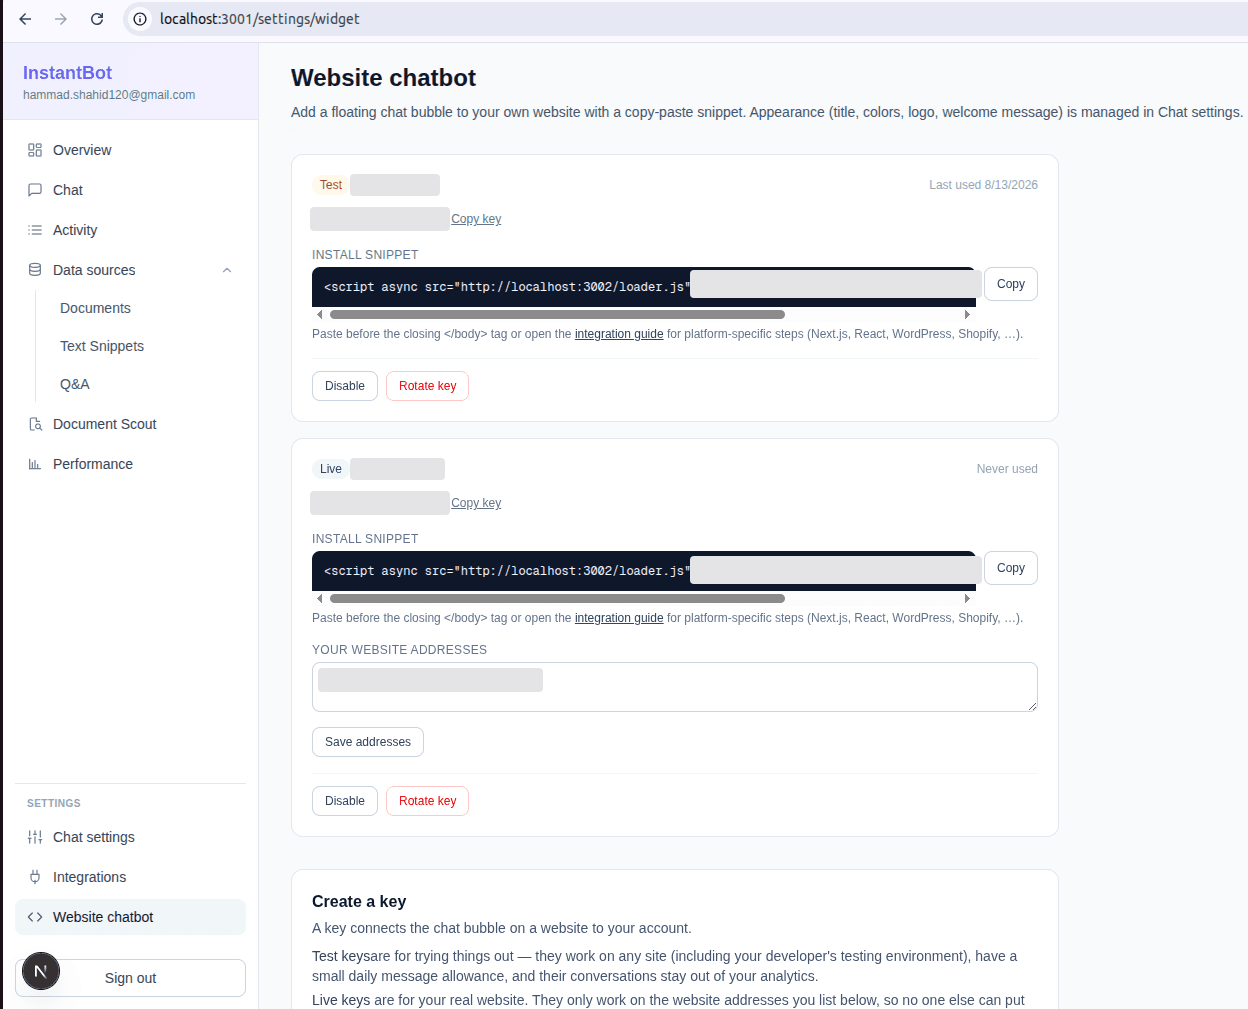
Task: Click the Document Scout search-file icon
Action: [35, 424]
